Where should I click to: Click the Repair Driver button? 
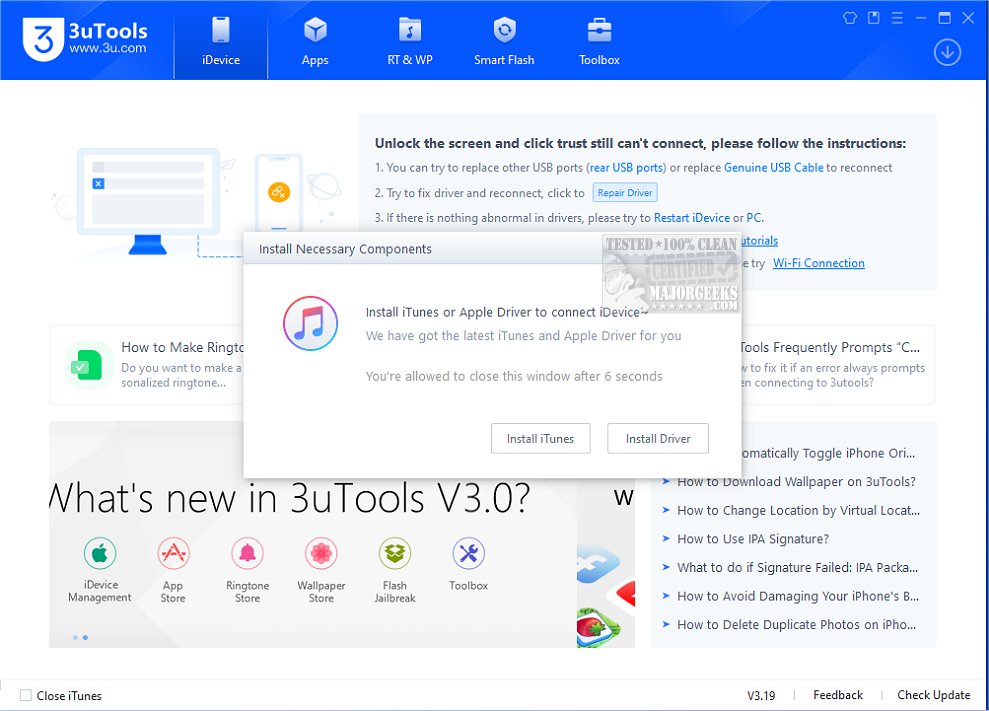click(624, 192)
